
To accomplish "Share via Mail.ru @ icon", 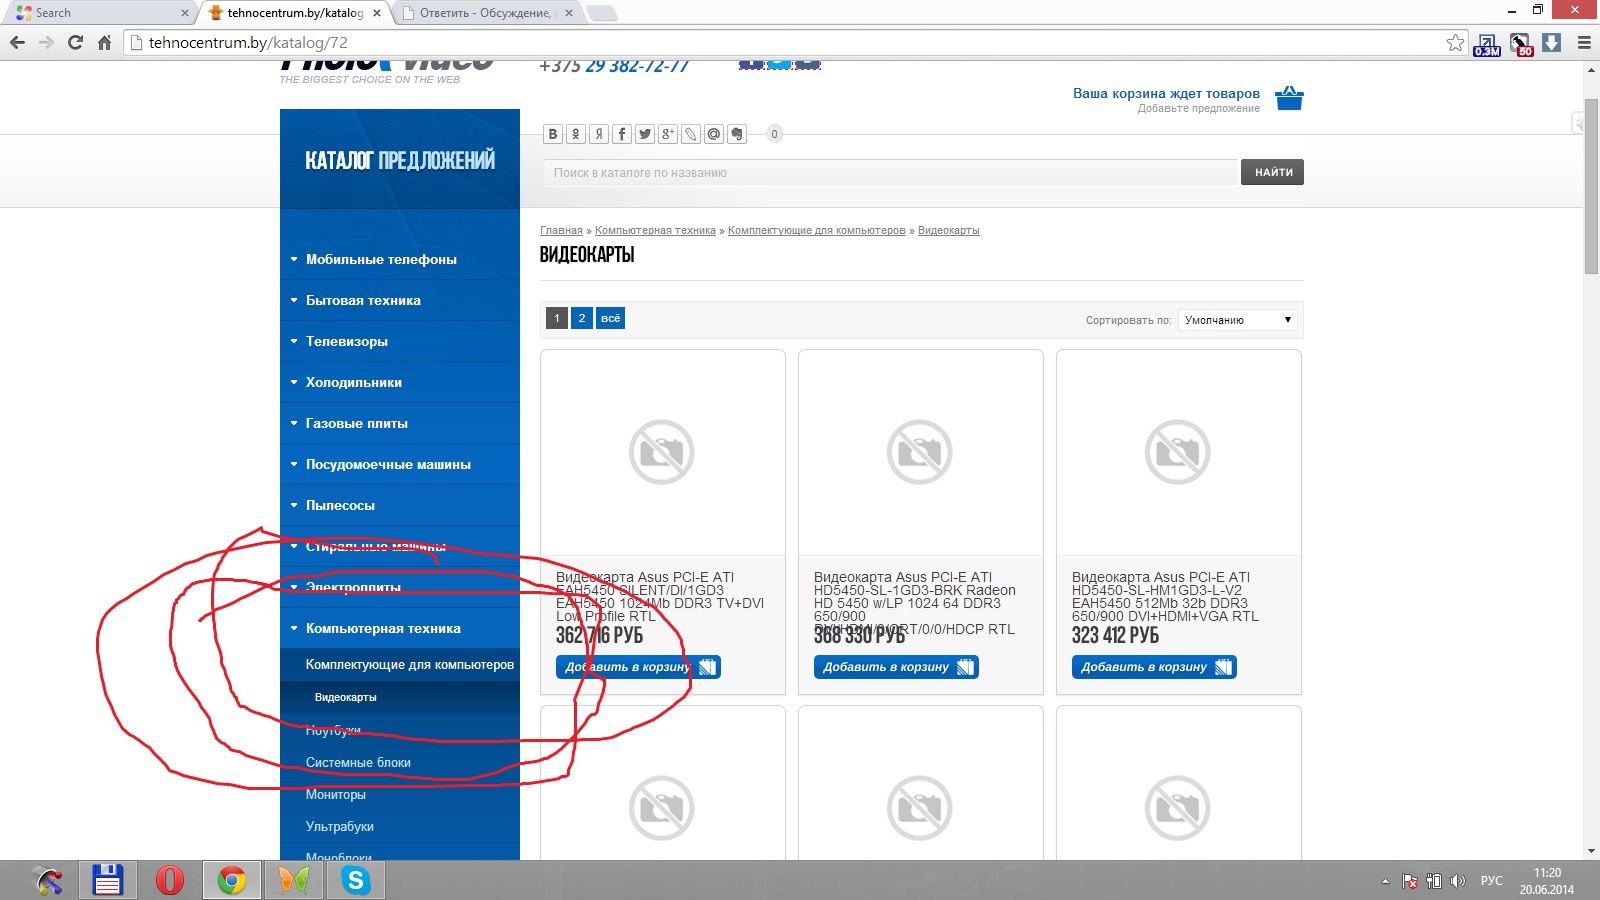I will [714, 134].
